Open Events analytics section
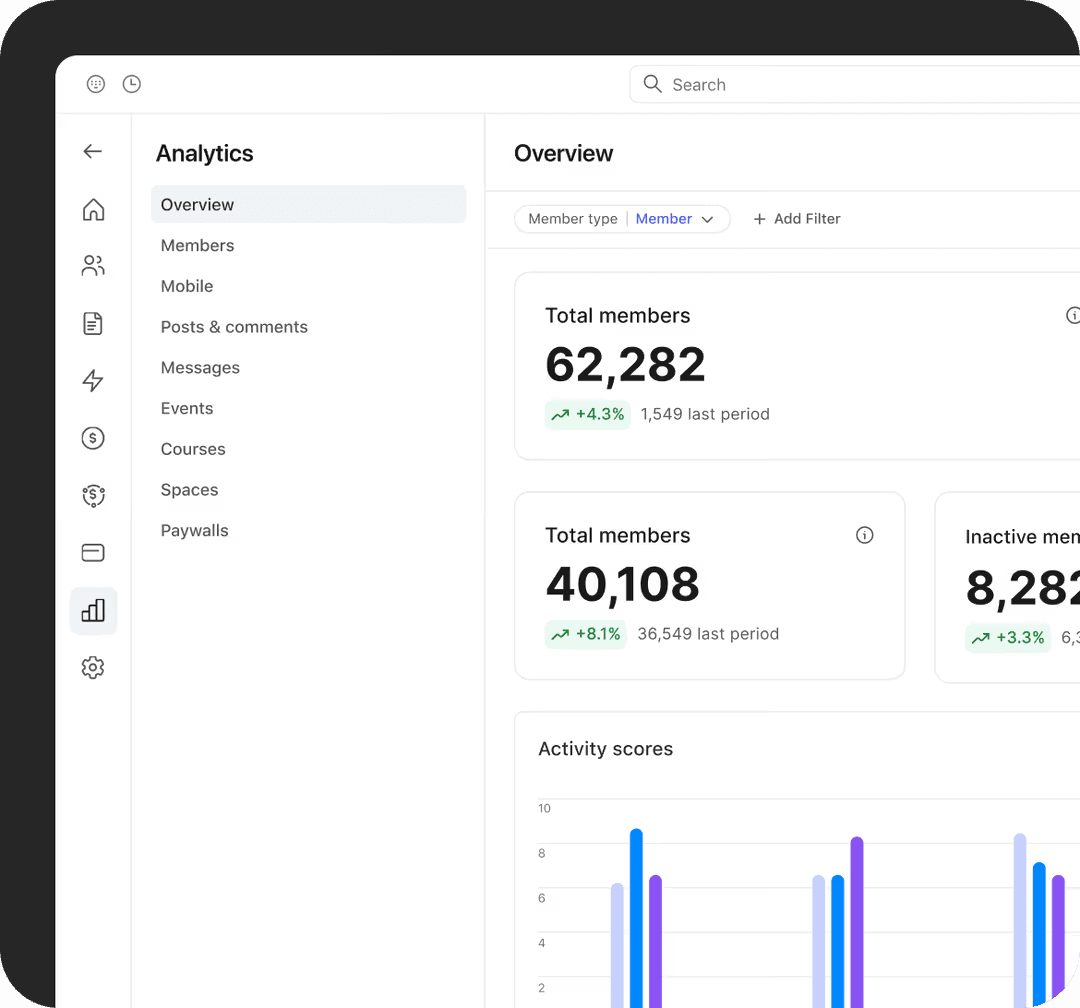Screen dimensions: 1080x1008 click(x=187, y=409)
